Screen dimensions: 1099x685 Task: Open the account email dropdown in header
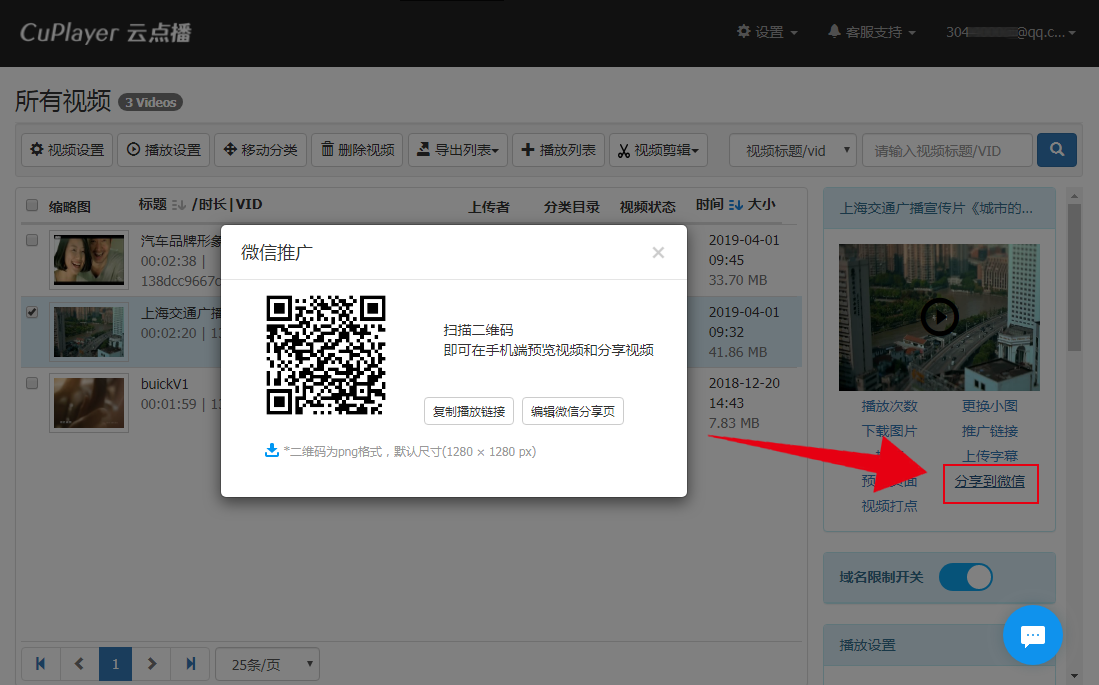1011,32
